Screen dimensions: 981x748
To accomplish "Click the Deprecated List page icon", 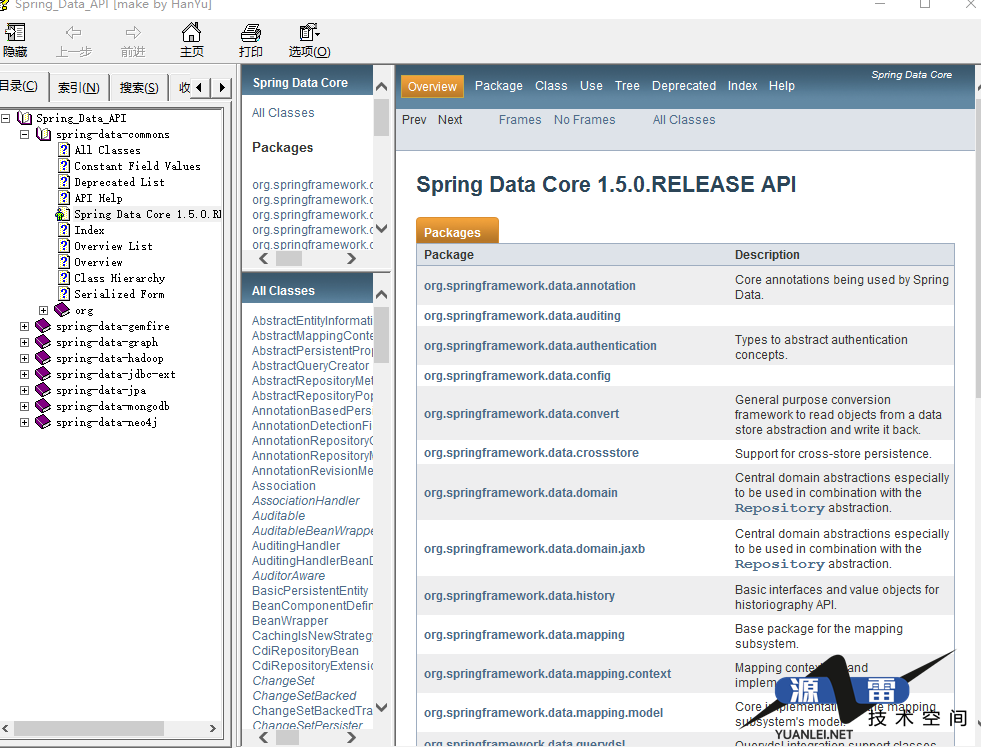I will click(64, 182).
